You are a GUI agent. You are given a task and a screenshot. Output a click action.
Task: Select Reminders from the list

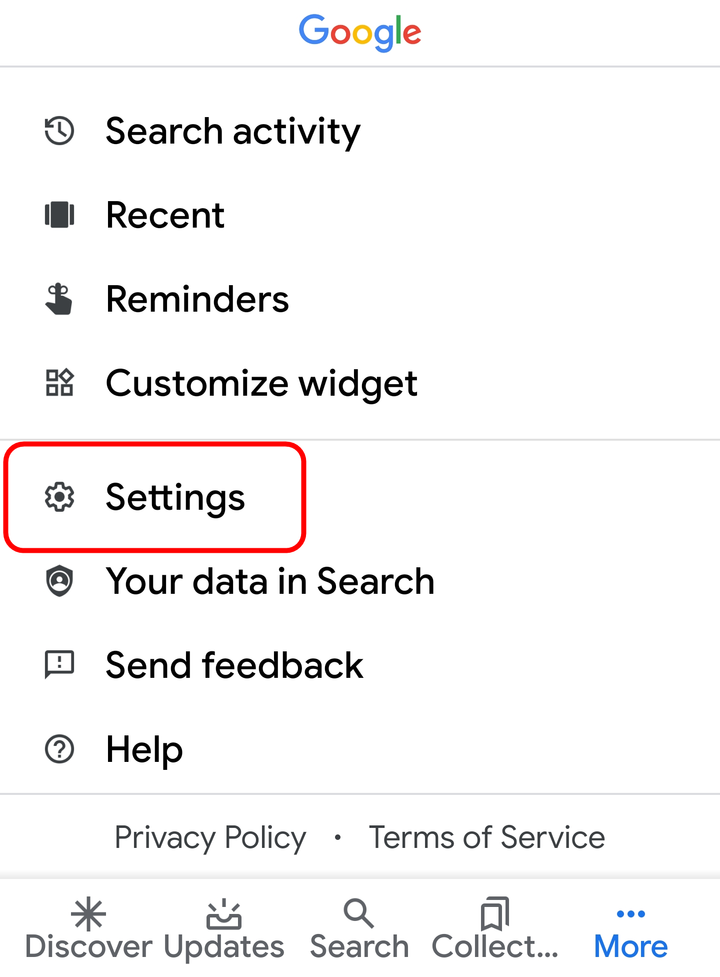click(197, 299)
